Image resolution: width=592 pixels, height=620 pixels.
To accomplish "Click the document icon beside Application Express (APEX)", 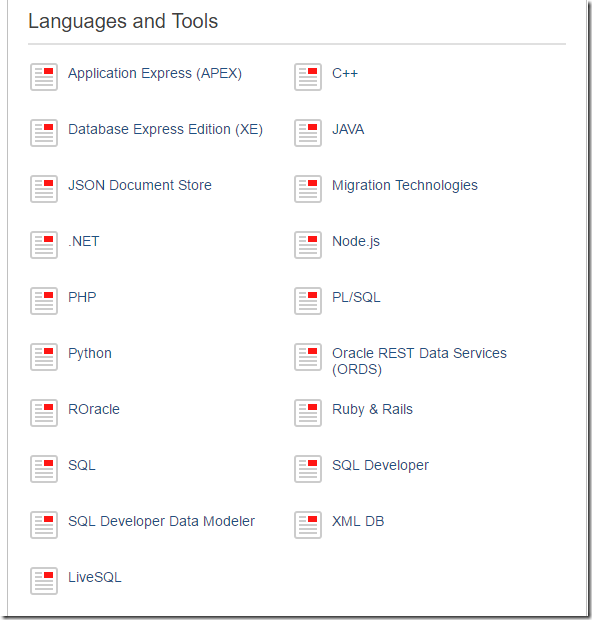I will 44,77.
